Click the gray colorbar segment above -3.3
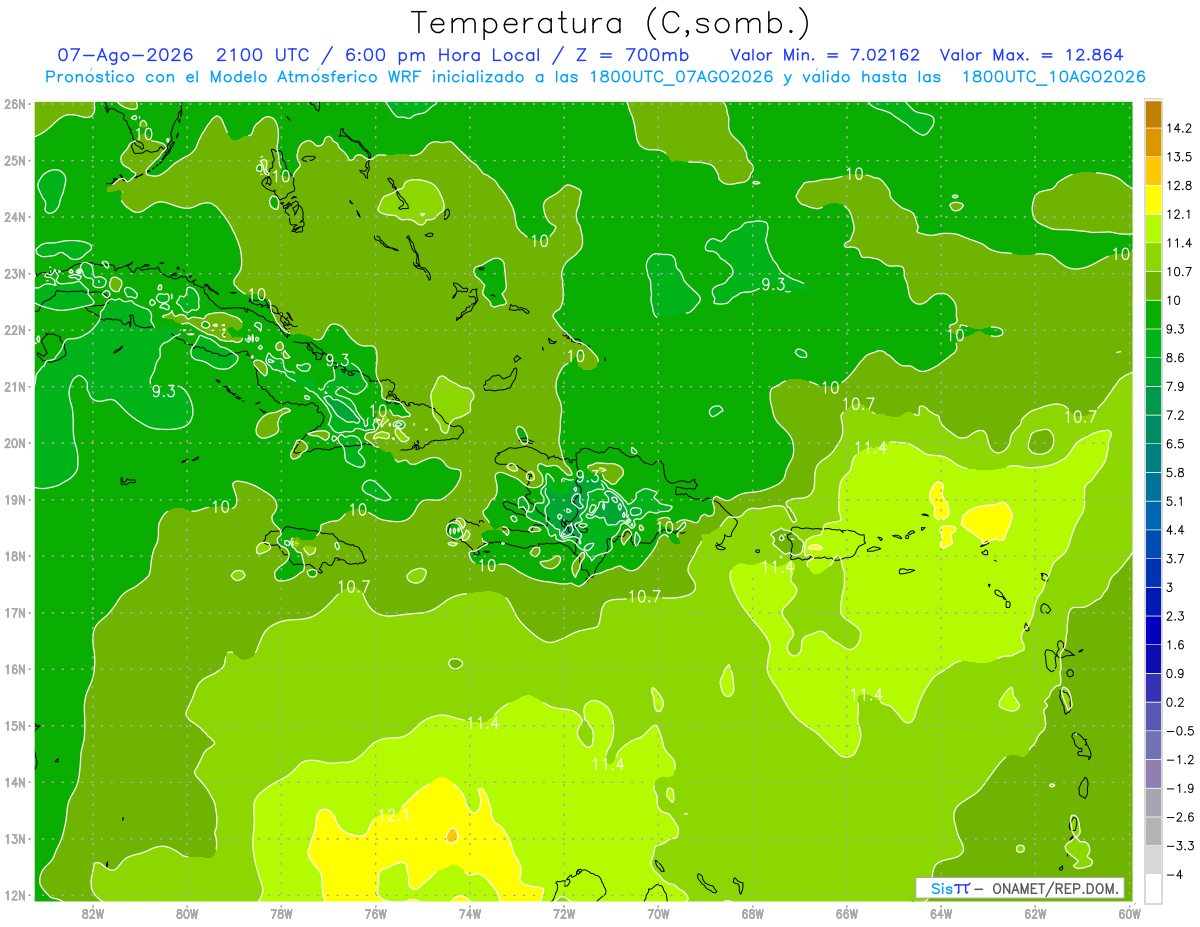 coord(1153,832)
